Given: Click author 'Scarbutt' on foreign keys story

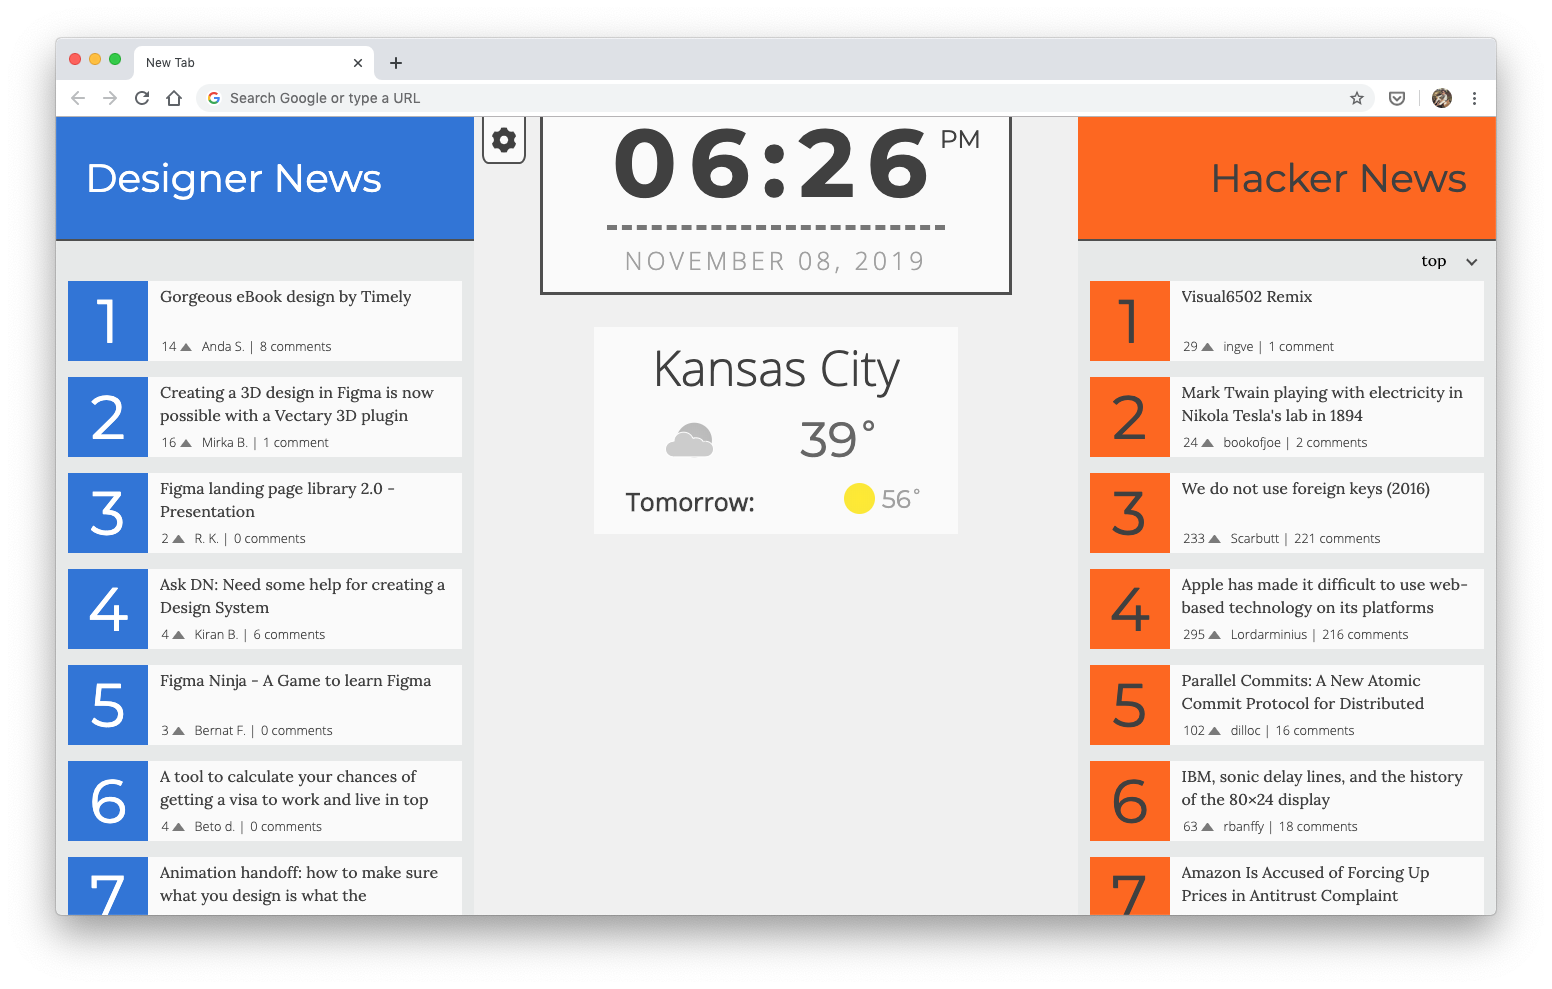Looking at the screenshot, I should 1254,539.
